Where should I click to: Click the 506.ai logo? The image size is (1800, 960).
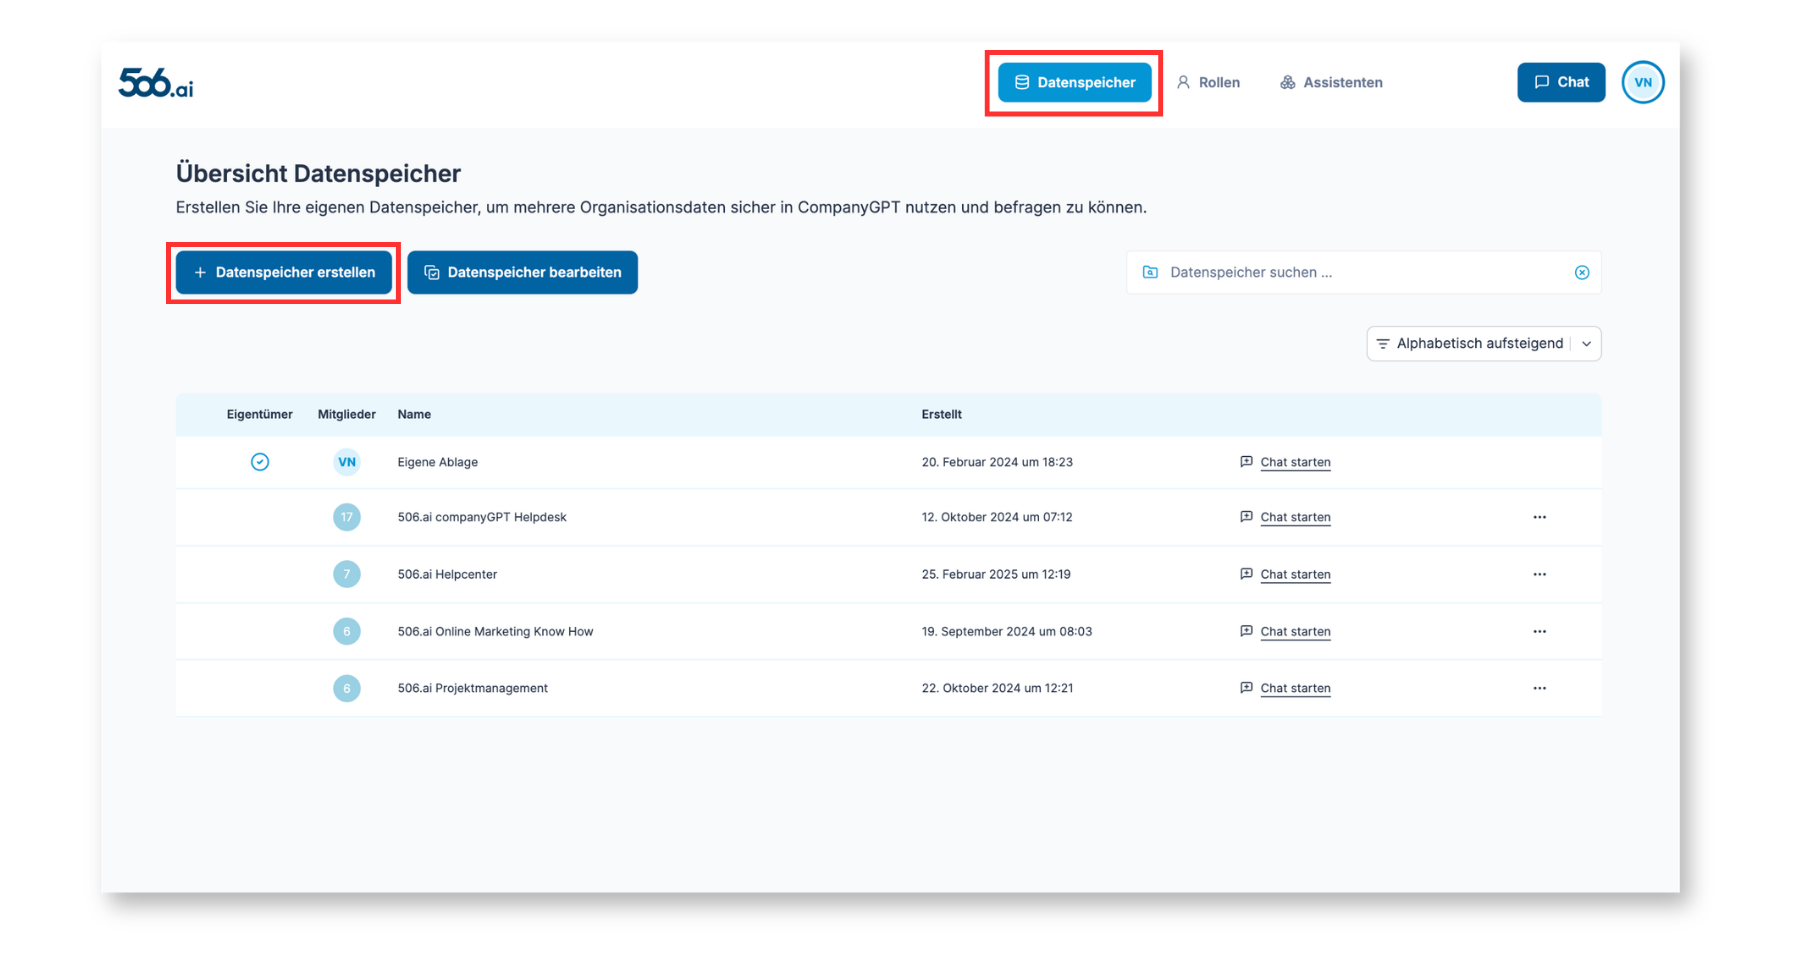156,83
